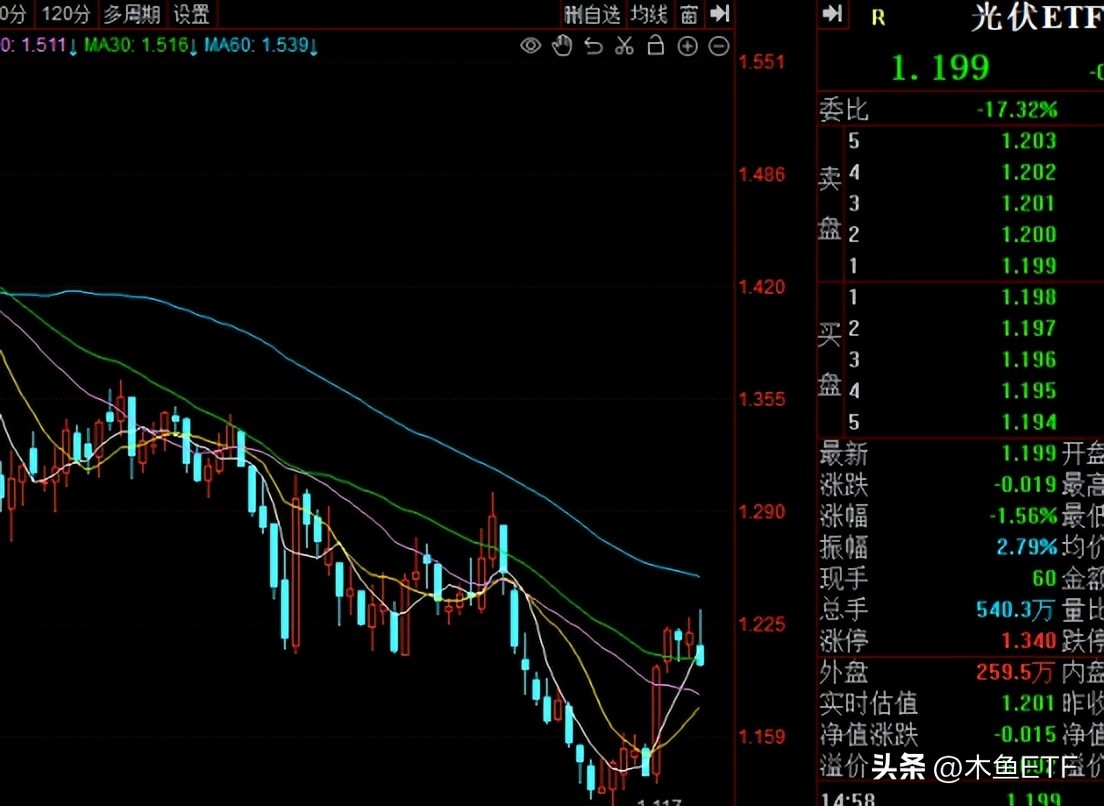Click the zoom-out minus icon
This screenshot has width=1104, height=806.
[719, 45]
